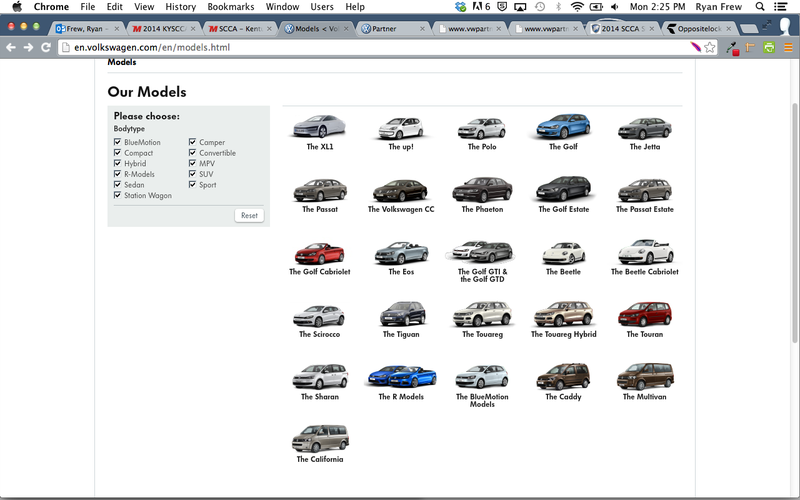Click the Time Machine clock icon
The image size is (800, 500).
tap(540, 7)
